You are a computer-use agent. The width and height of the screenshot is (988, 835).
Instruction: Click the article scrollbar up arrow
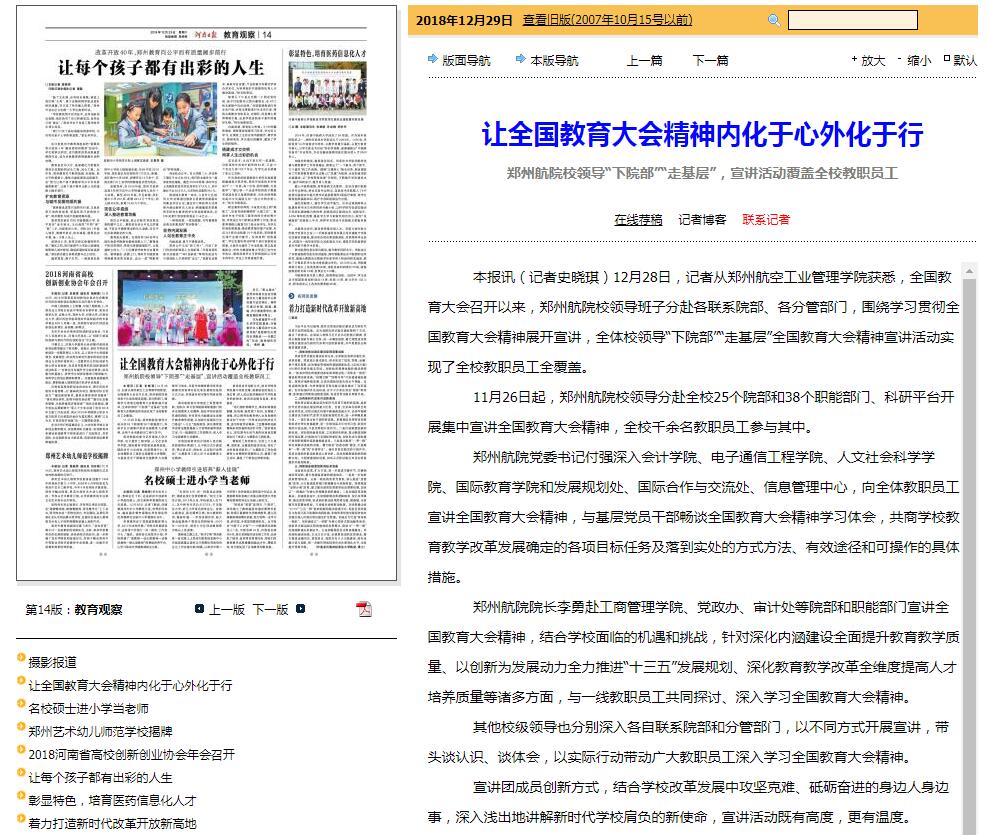coord(969,271)
